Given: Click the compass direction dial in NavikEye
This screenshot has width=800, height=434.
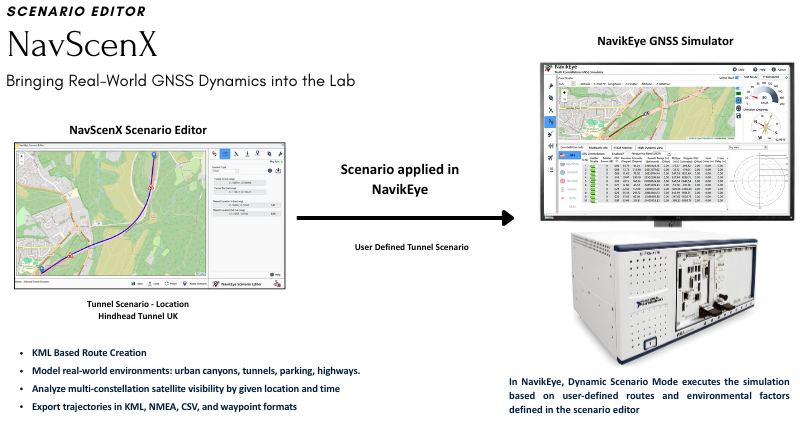Looking at the screenshot, I should (765, 126).
